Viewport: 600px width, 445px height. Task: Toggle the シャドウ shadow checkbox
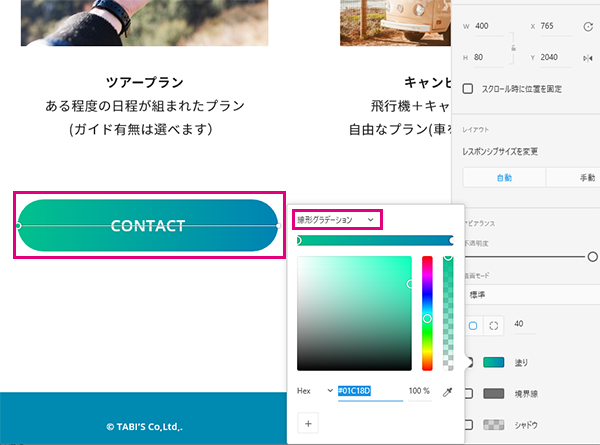[468, 425]
